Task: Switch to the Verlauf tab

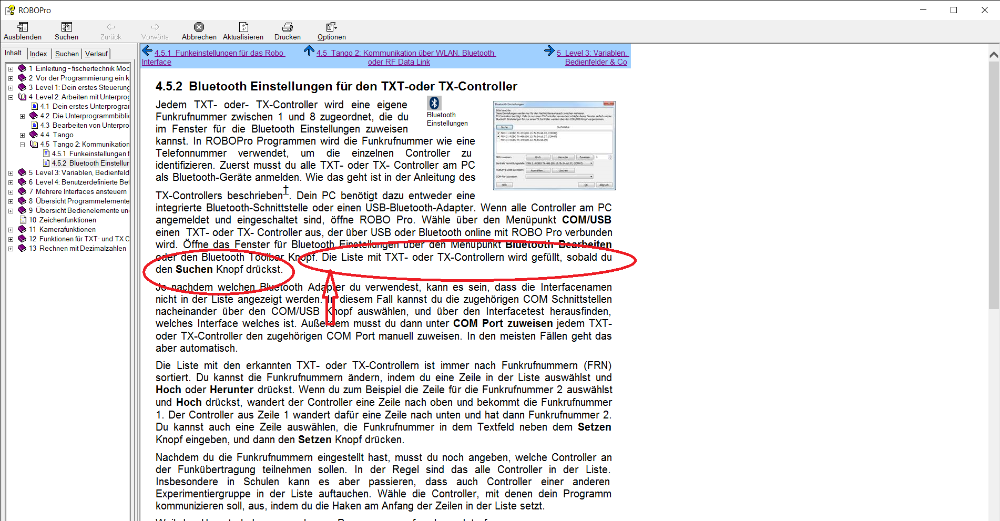Action: tap(96, 54)
